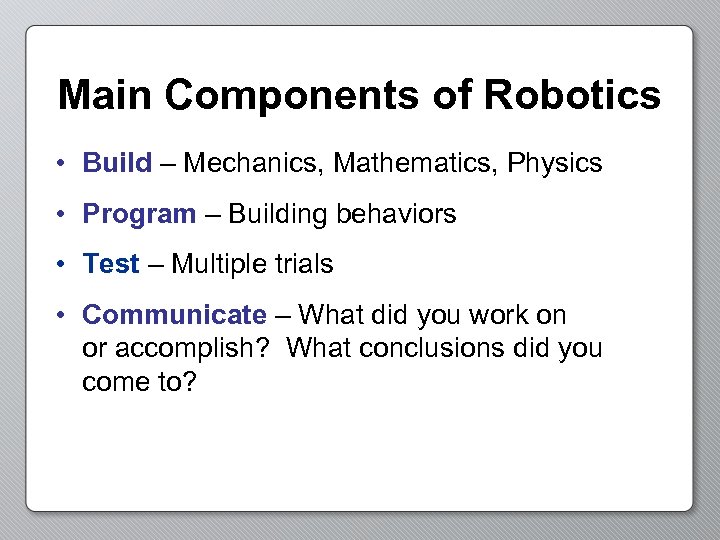The width and height of the screenshot is (720, 540).
Task: Click the text 'come to?' on last line
Action: pos(139,383)
